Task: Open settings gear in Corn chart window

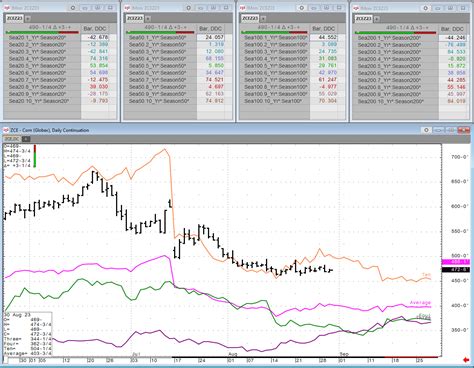Action: pyautogui.click(x=426, y=130)
